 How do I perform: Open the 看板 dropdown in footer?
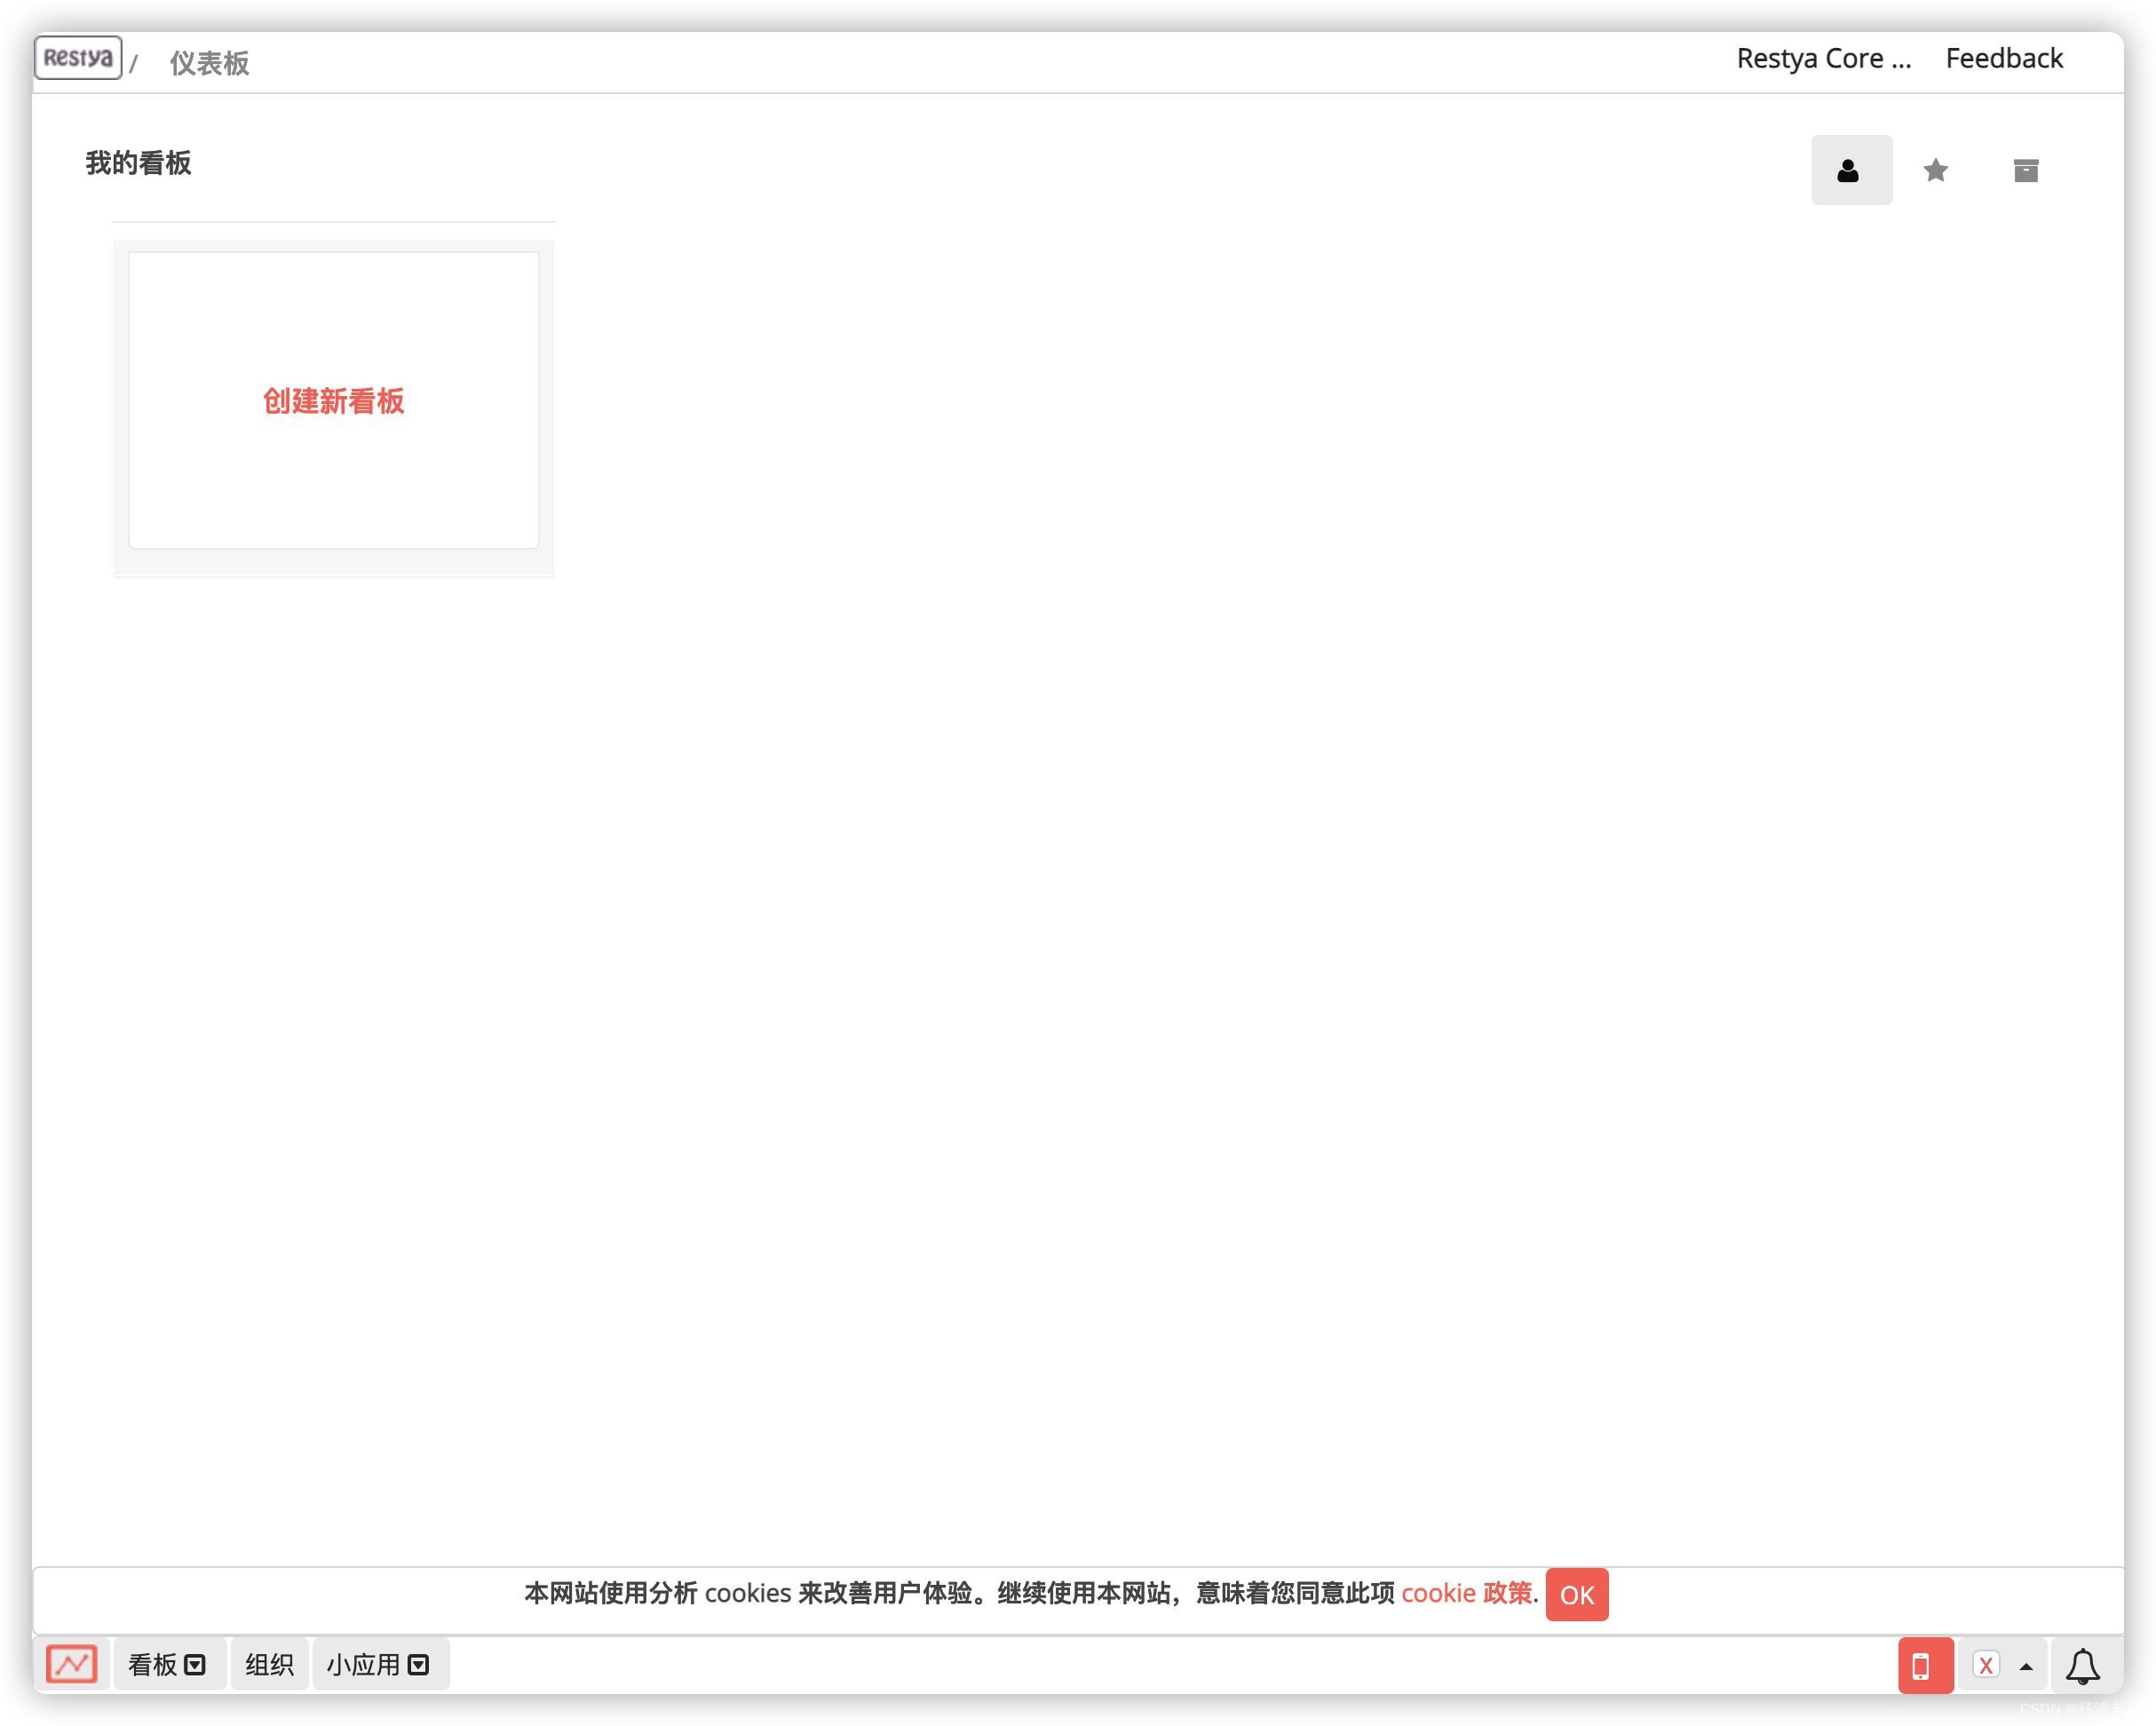167,1665
